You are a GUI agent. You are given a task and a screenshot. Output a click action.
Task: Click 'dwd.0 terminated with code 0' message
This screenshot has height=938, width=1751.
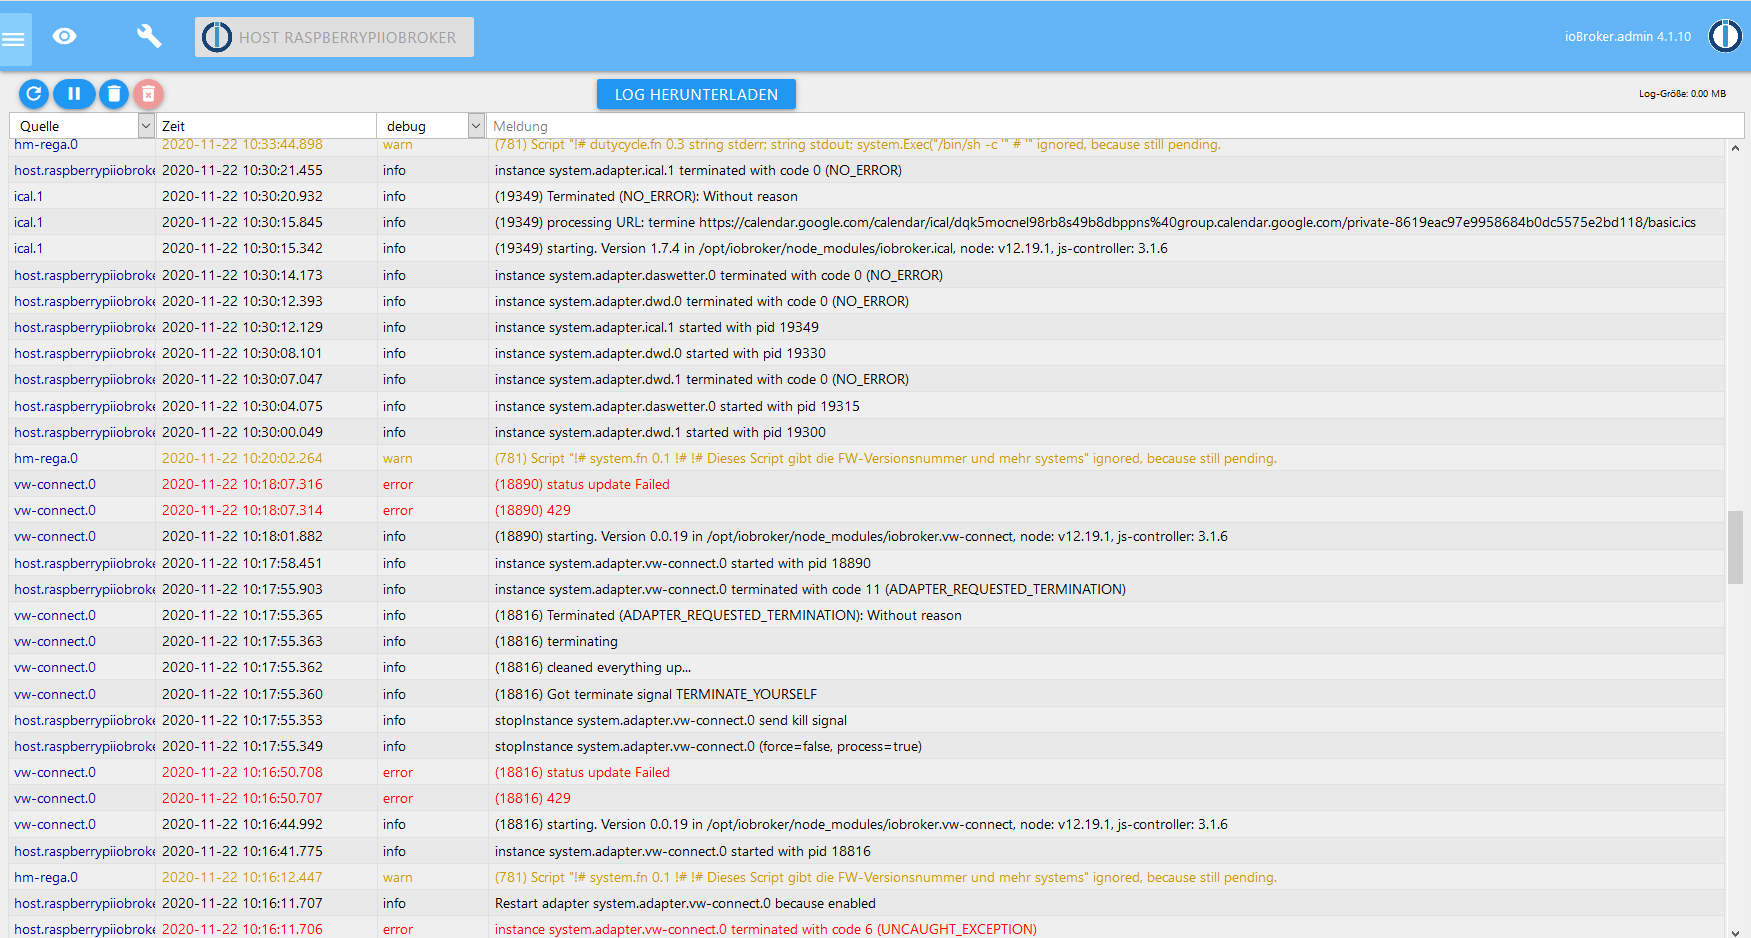[702, 301]
